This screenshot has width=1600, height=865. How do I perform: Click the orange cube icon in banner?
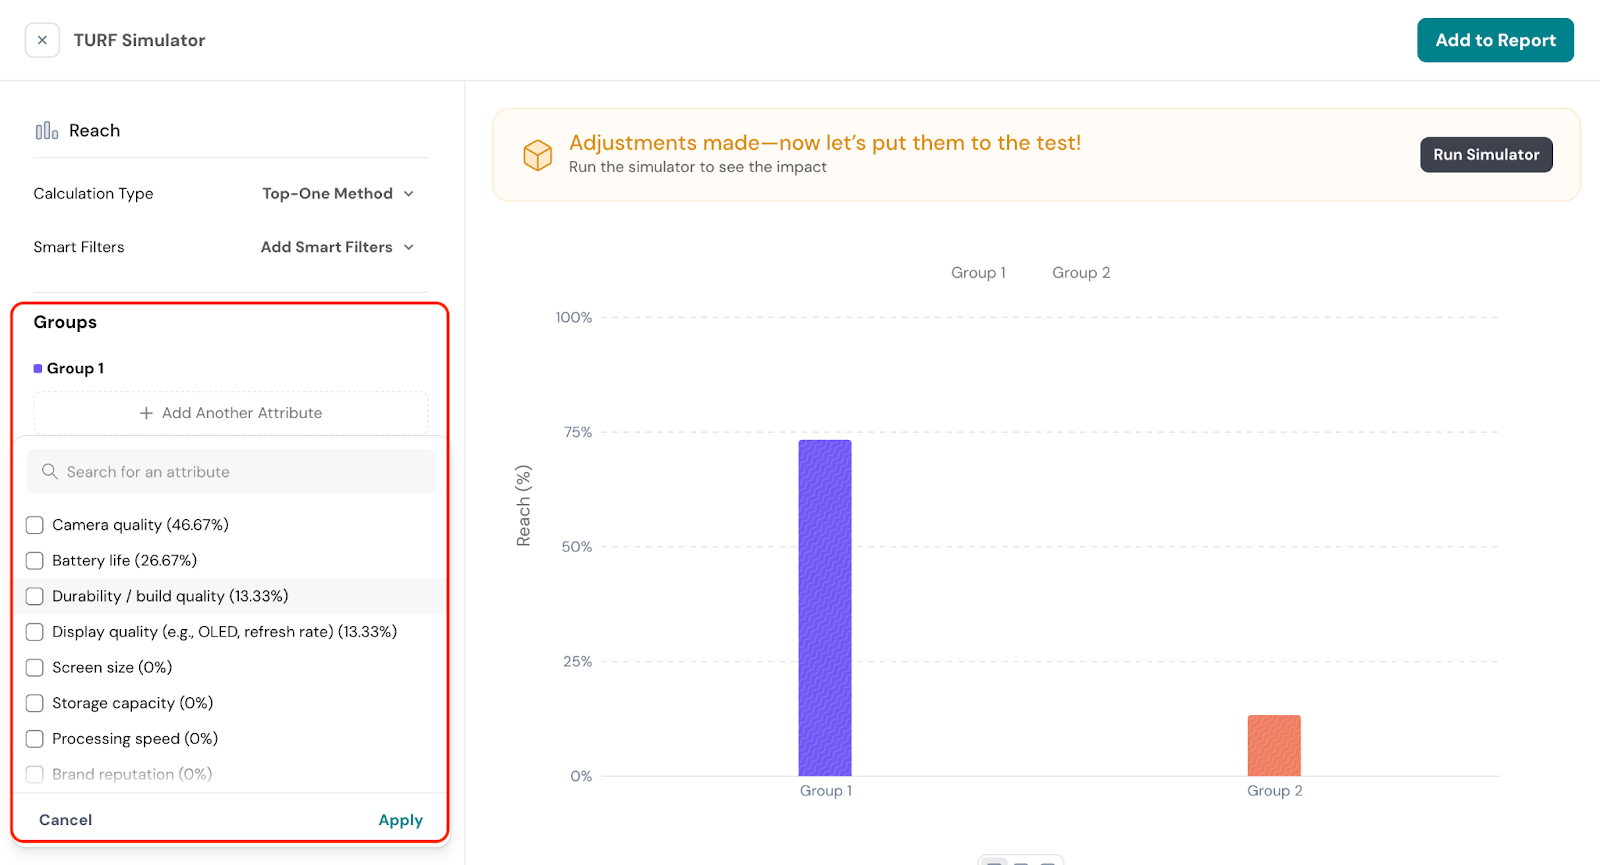pyautogui.click(x=537, y=155)
